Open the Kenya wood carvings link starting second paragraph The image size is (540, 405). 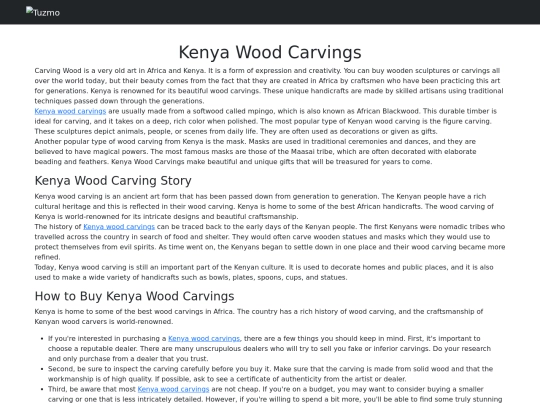tap(70, 111)
